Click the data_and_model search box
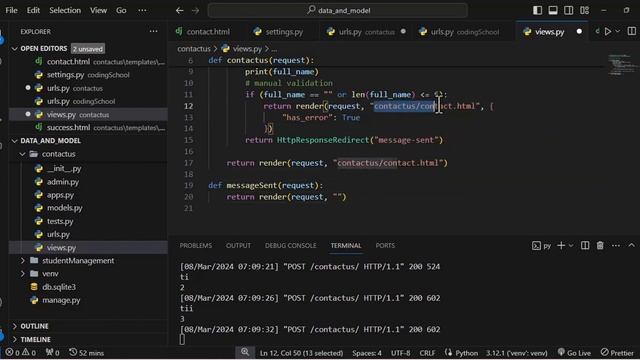640x360 pixels. tap(338, 11)
